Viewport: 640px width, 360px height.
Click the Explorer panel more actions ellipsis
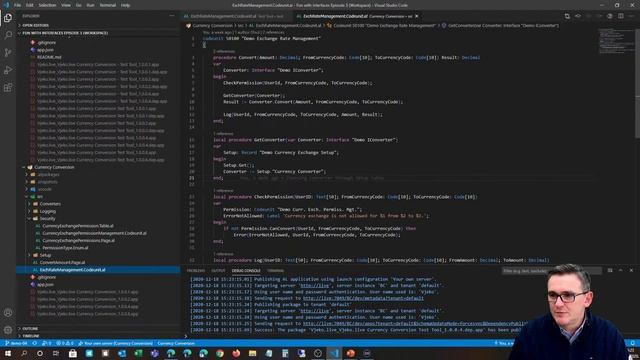pos(171,16)
